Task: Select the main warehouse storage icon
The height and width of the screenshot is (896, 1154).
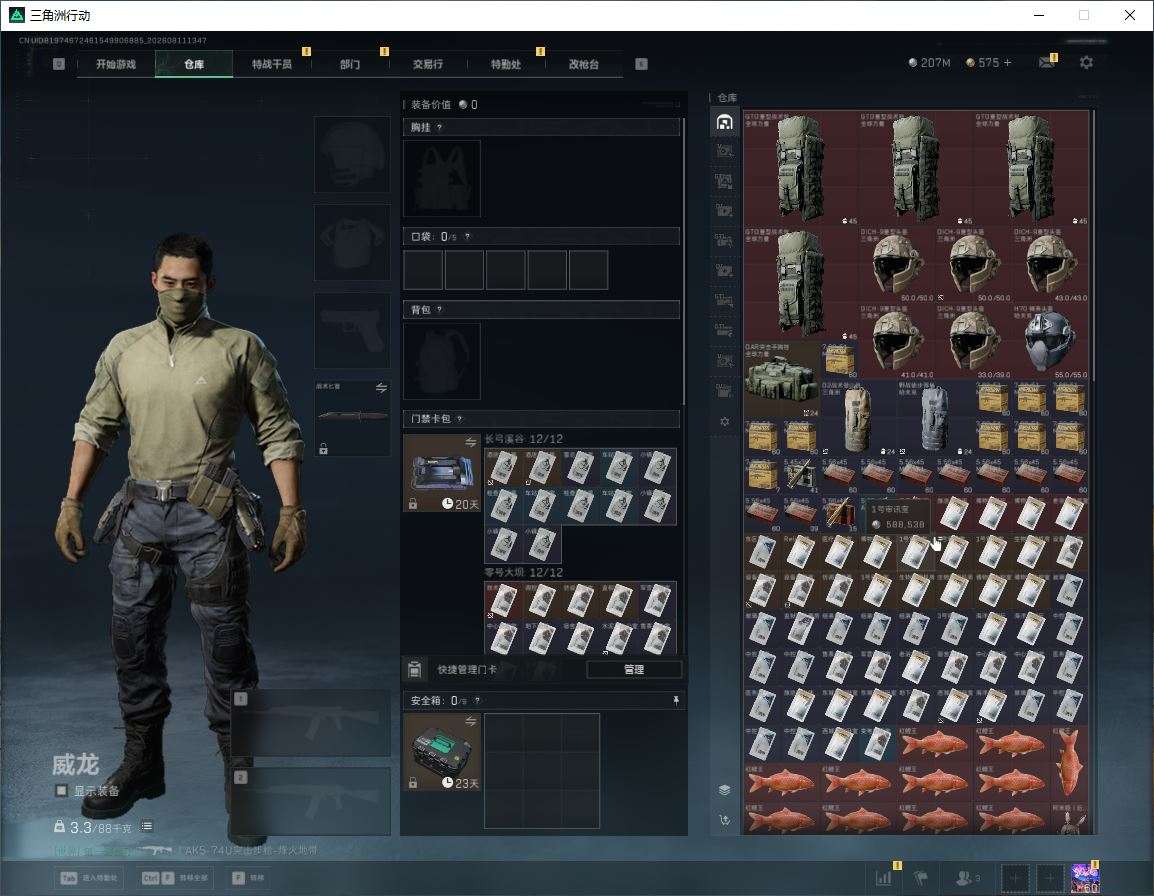Action: 724,122
